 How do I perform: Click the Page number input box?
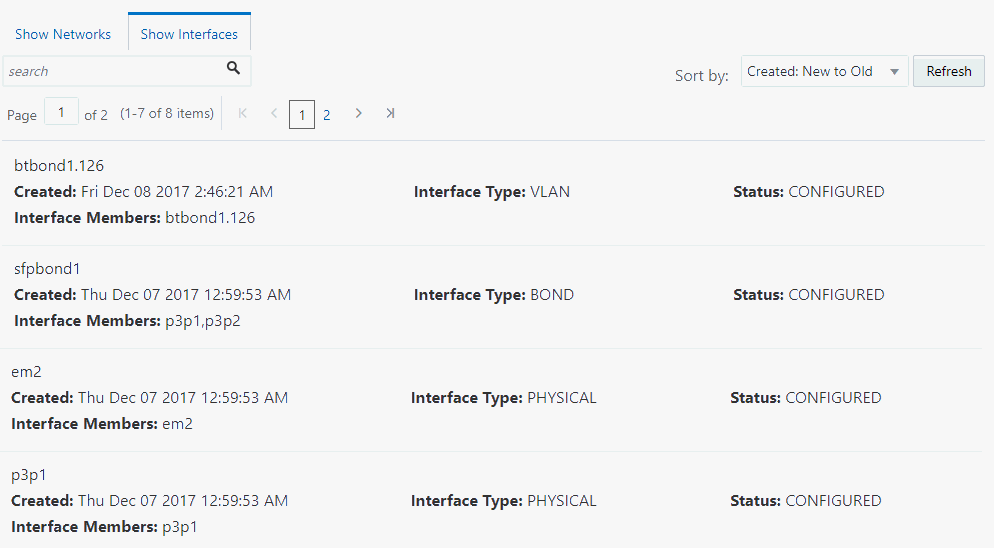point(61,113)
